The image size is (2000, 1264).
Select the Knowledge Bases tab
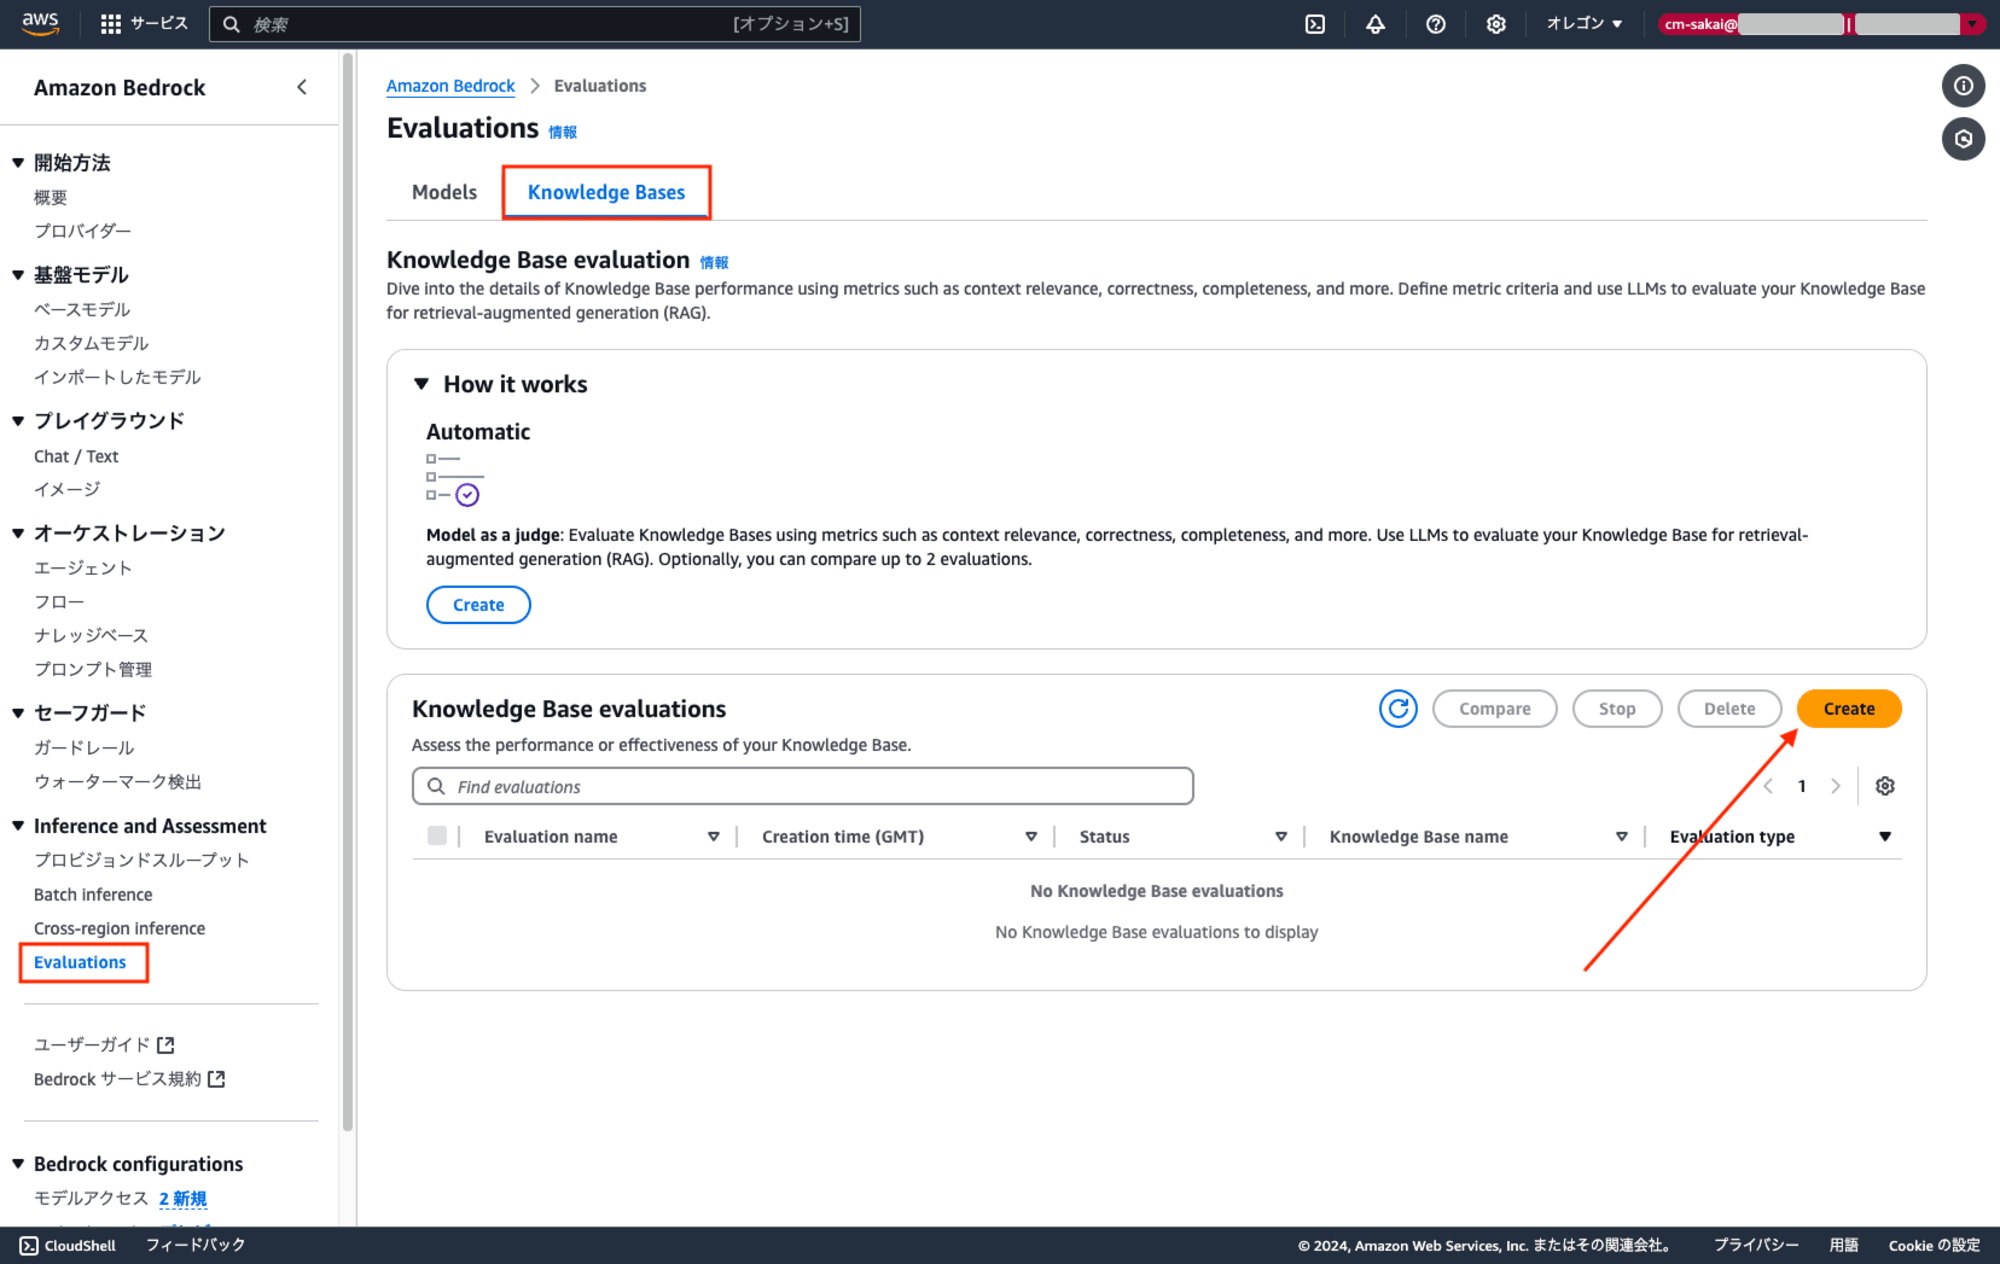point(606,192)
